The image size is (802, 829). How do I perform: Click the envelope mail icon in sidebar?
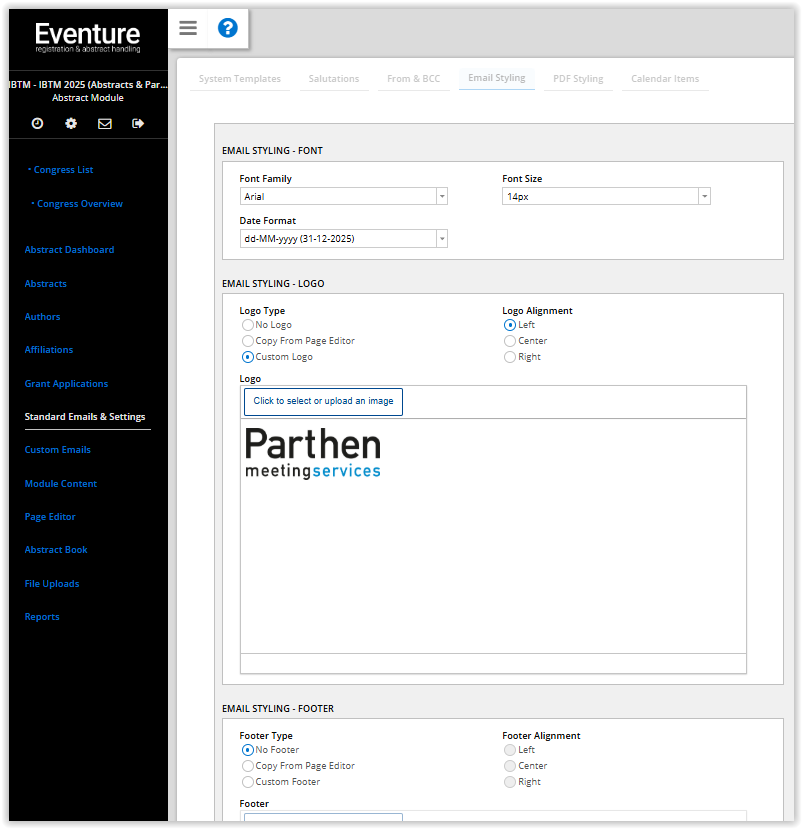click(x=105, y=123)
